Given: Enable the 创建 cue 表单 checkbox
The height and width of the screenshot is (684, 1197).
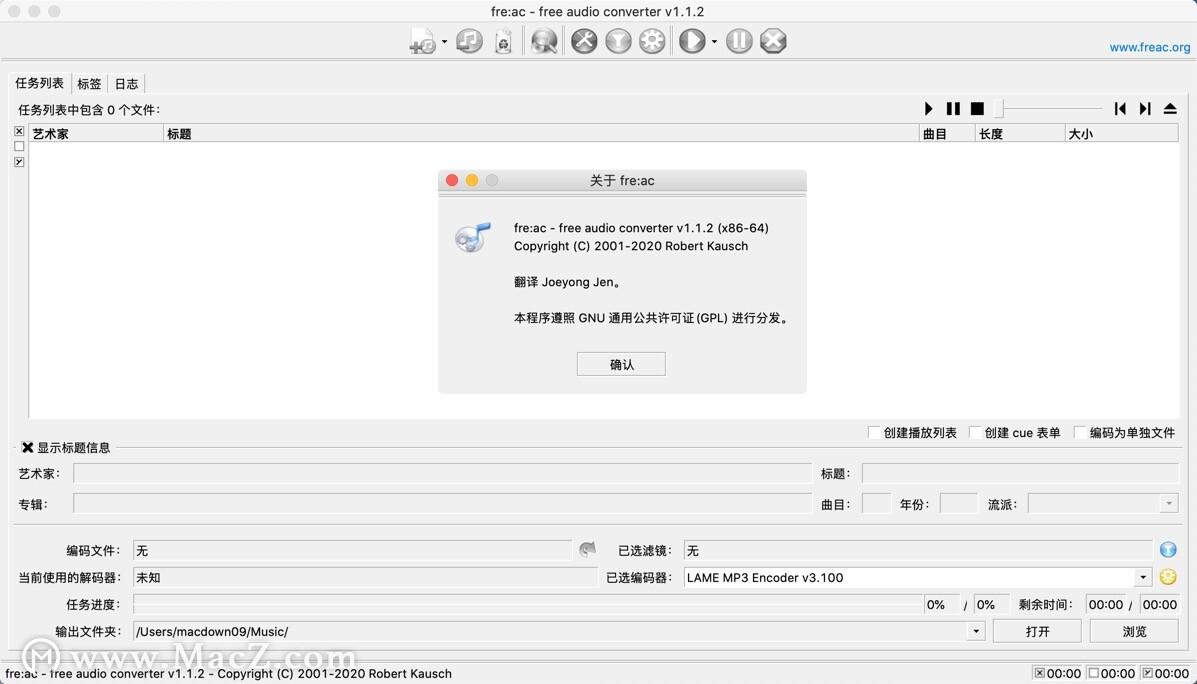Looking at the screenshot, I should [x=975, y=433].
